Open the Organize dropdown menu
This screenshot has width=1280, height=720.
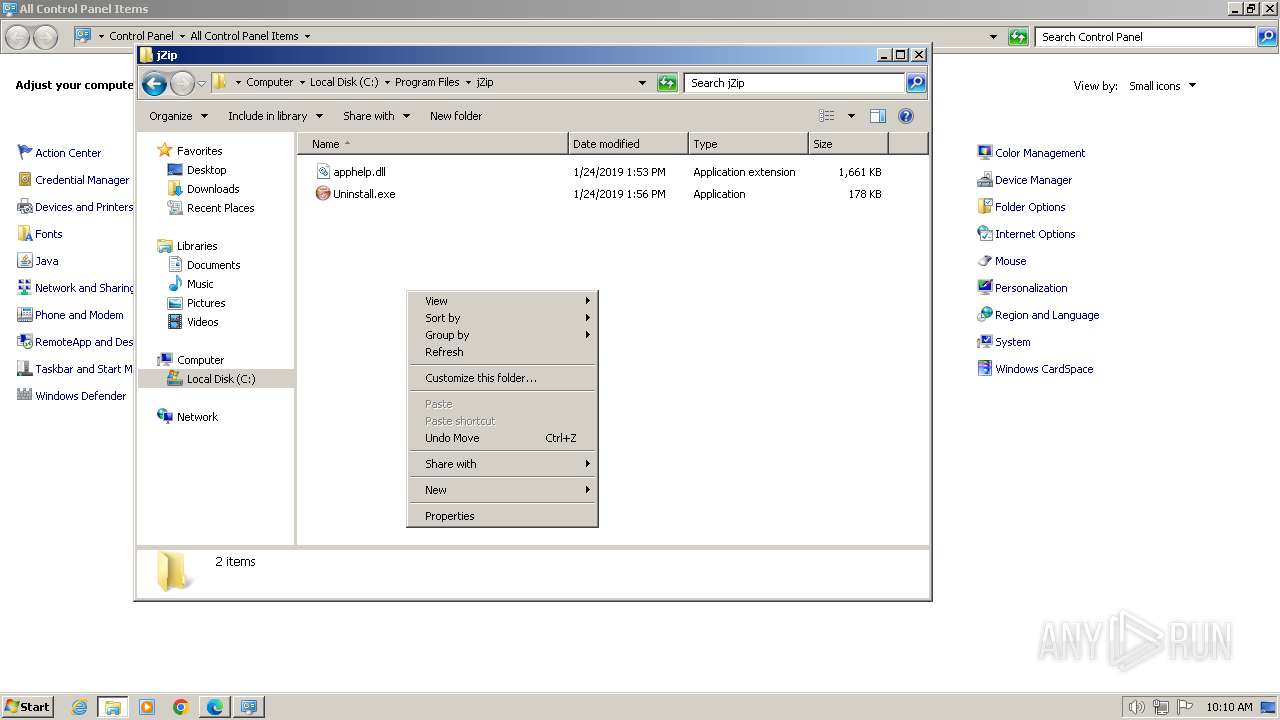tap(178, 116)
